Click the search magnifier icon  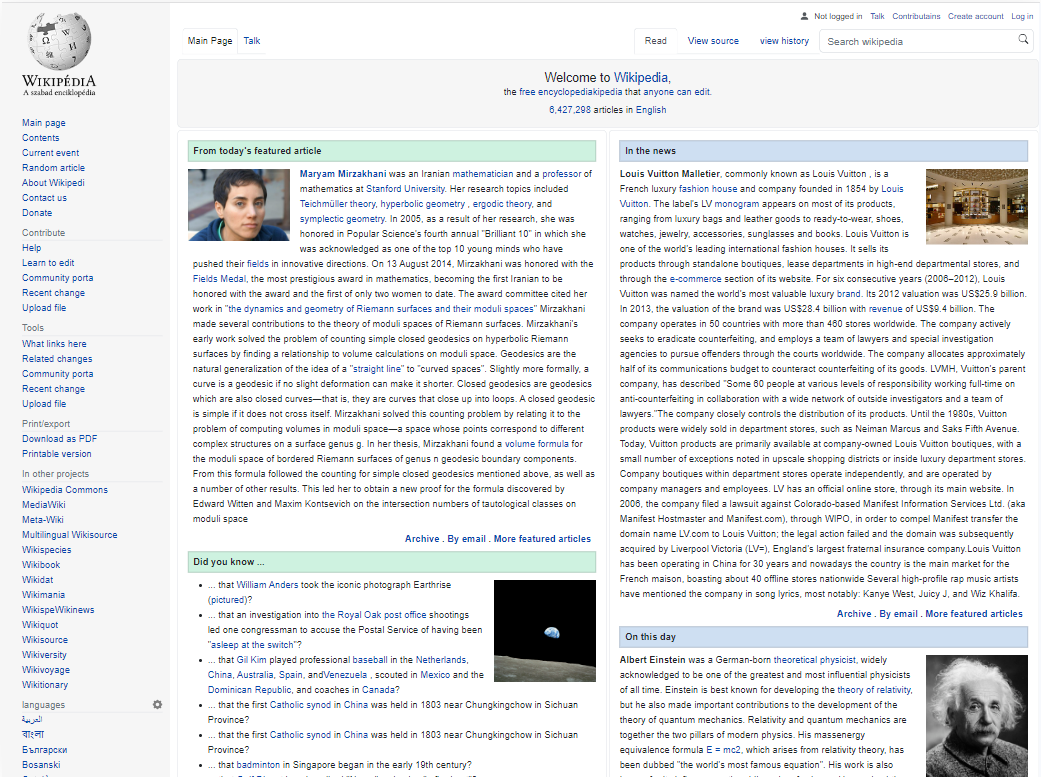point(1023,40)
